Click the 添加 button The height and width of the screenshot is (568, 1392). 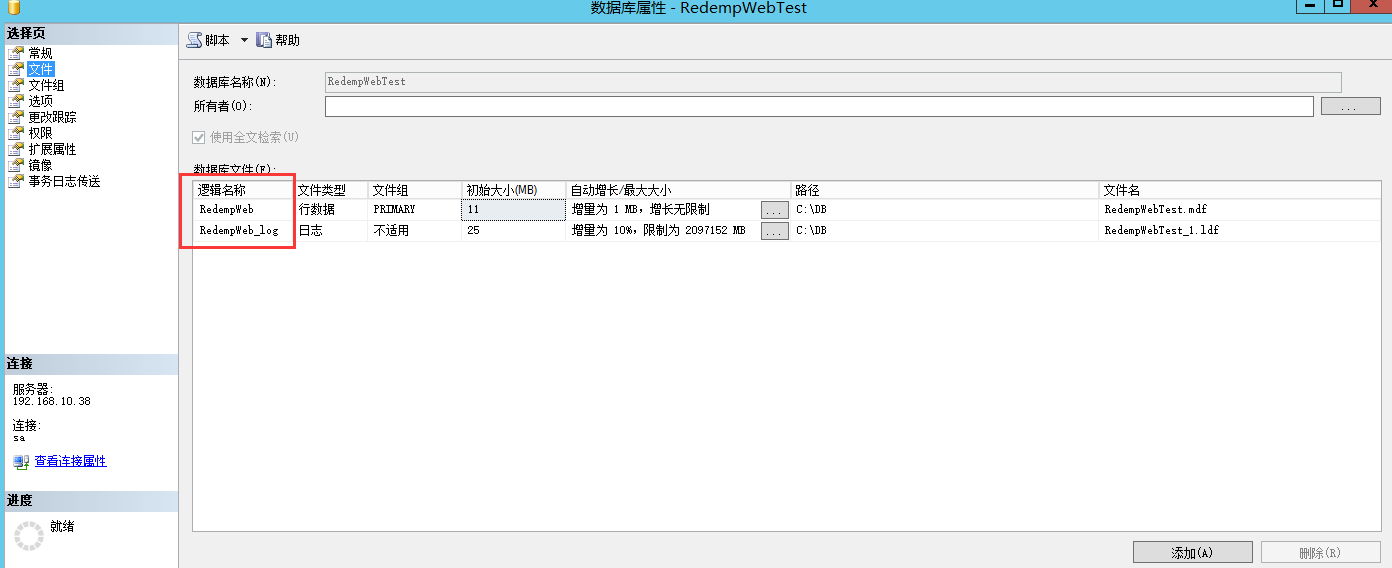(x=1192, y=552)
